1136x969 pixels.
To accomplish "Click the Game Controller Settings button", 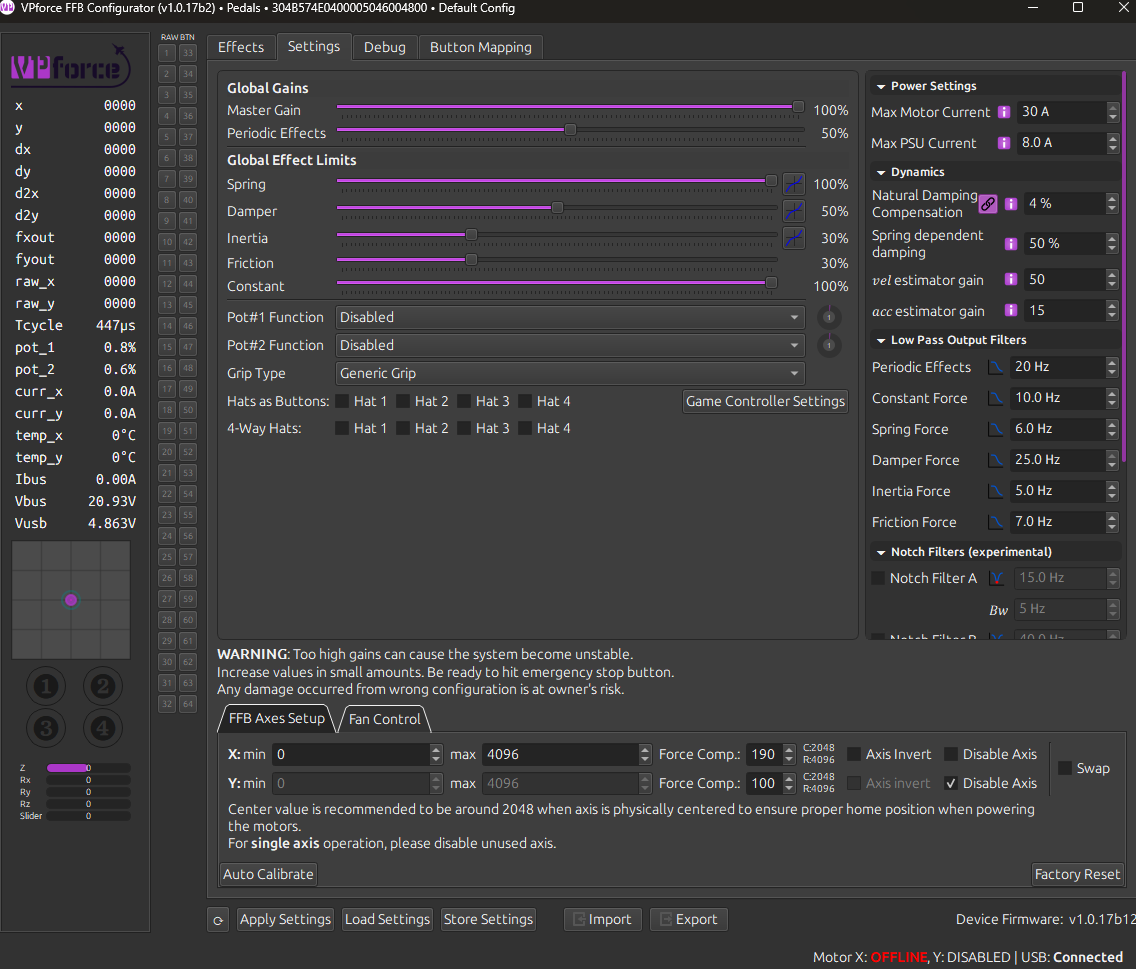I will click(765, 401).
